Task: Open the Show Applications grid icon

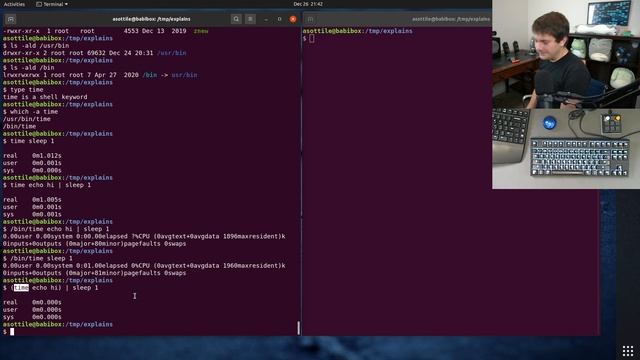Action: click(x=628, y=350)
